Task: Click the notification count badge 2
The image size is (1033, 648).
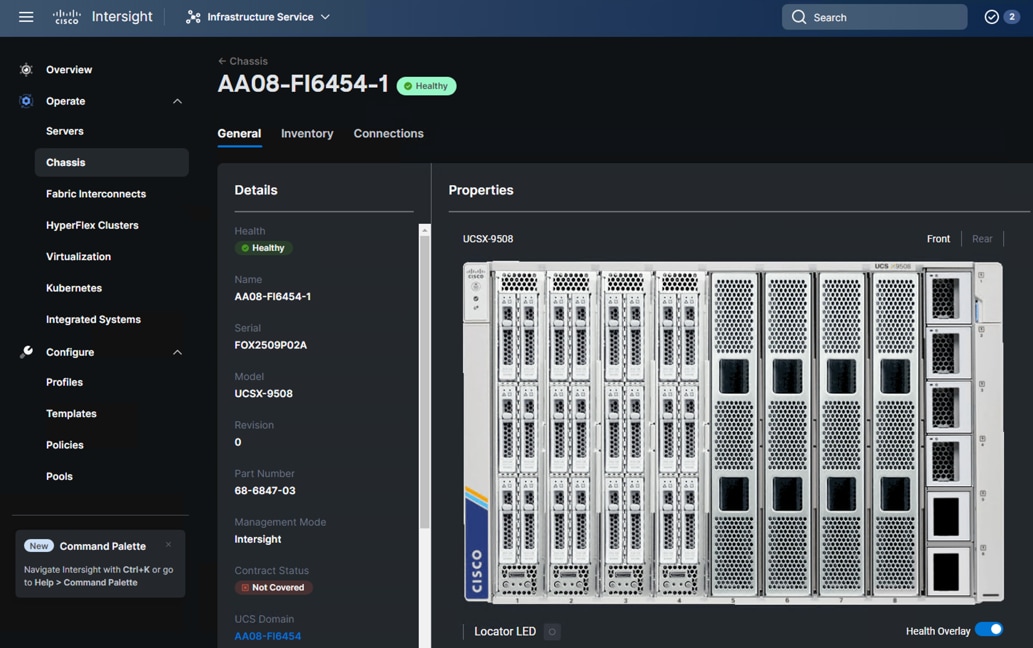Action: click(1011, 17)
